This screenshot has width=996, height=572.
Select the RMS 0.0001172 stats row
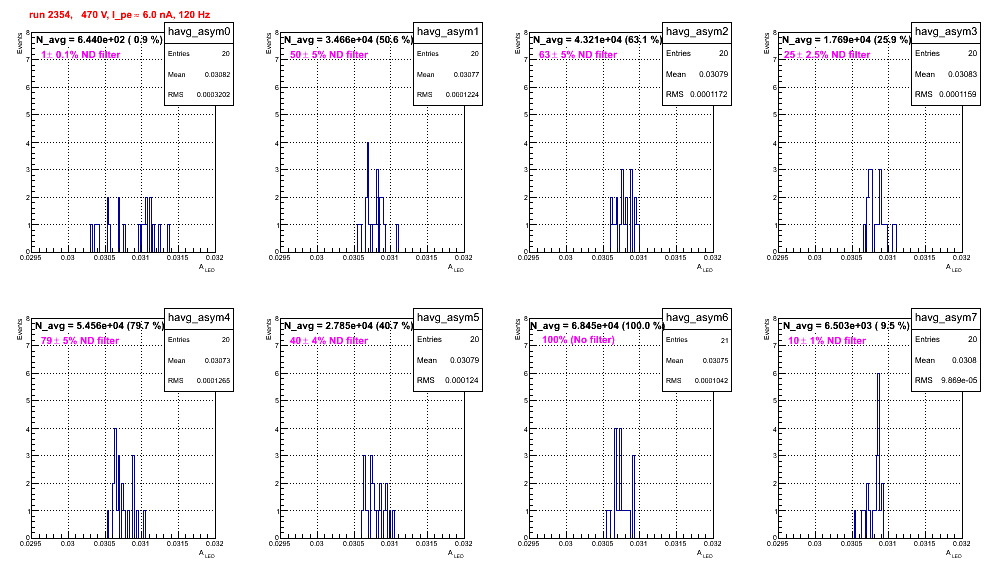(x=697, y=95)
